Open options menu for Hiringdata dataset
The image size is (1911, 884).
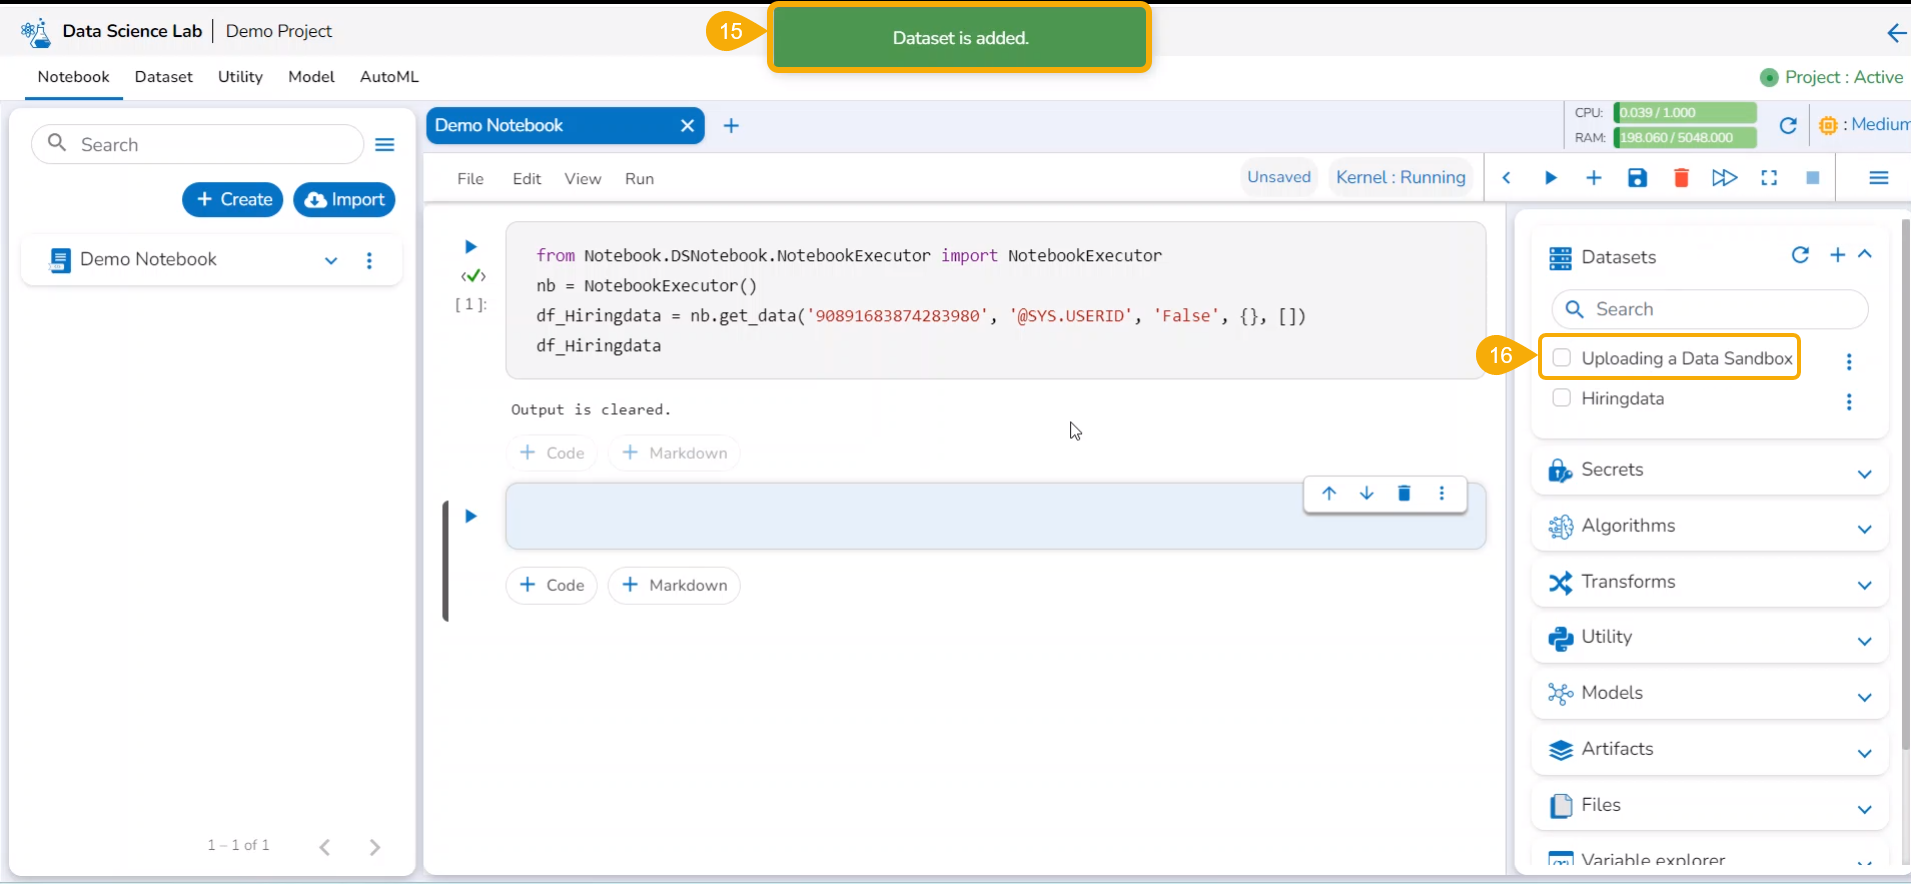(1848, 401)
